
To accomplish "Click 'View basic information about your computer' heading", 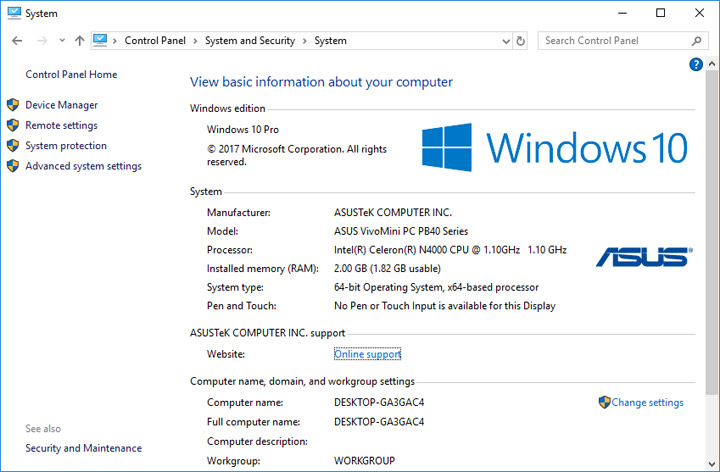I will point(321,82).
